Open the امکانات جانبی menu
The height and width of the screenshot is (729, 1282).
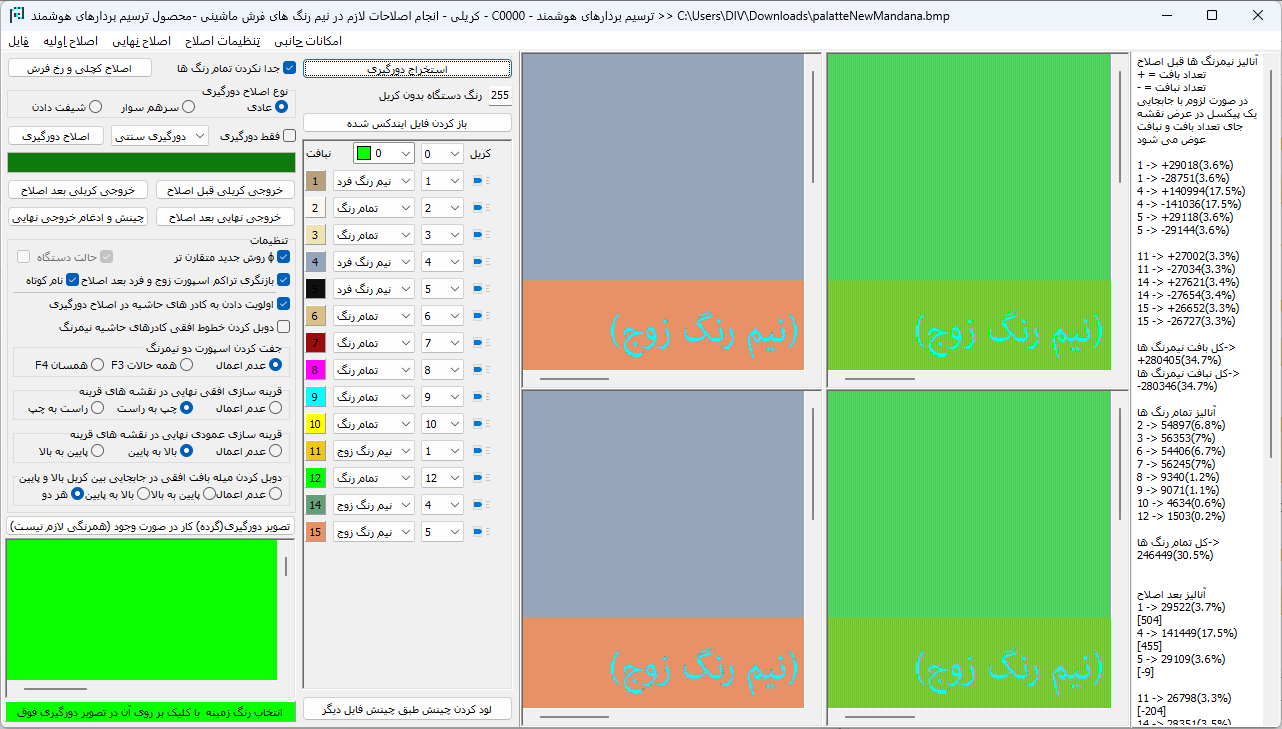click(308, 41)
